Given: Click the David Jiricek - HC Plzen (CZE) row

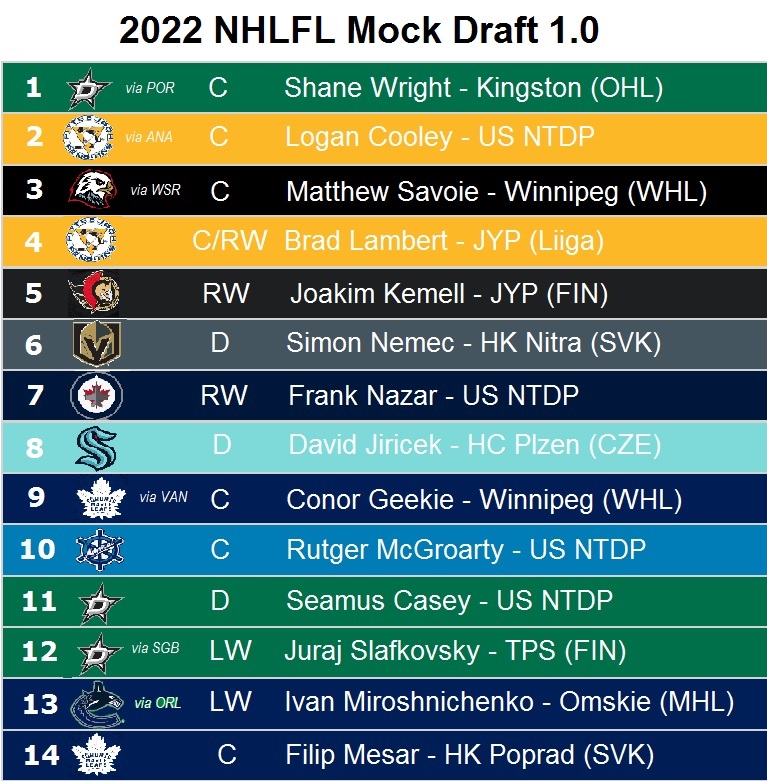Looking at the screenshot, I should [474, 445].
